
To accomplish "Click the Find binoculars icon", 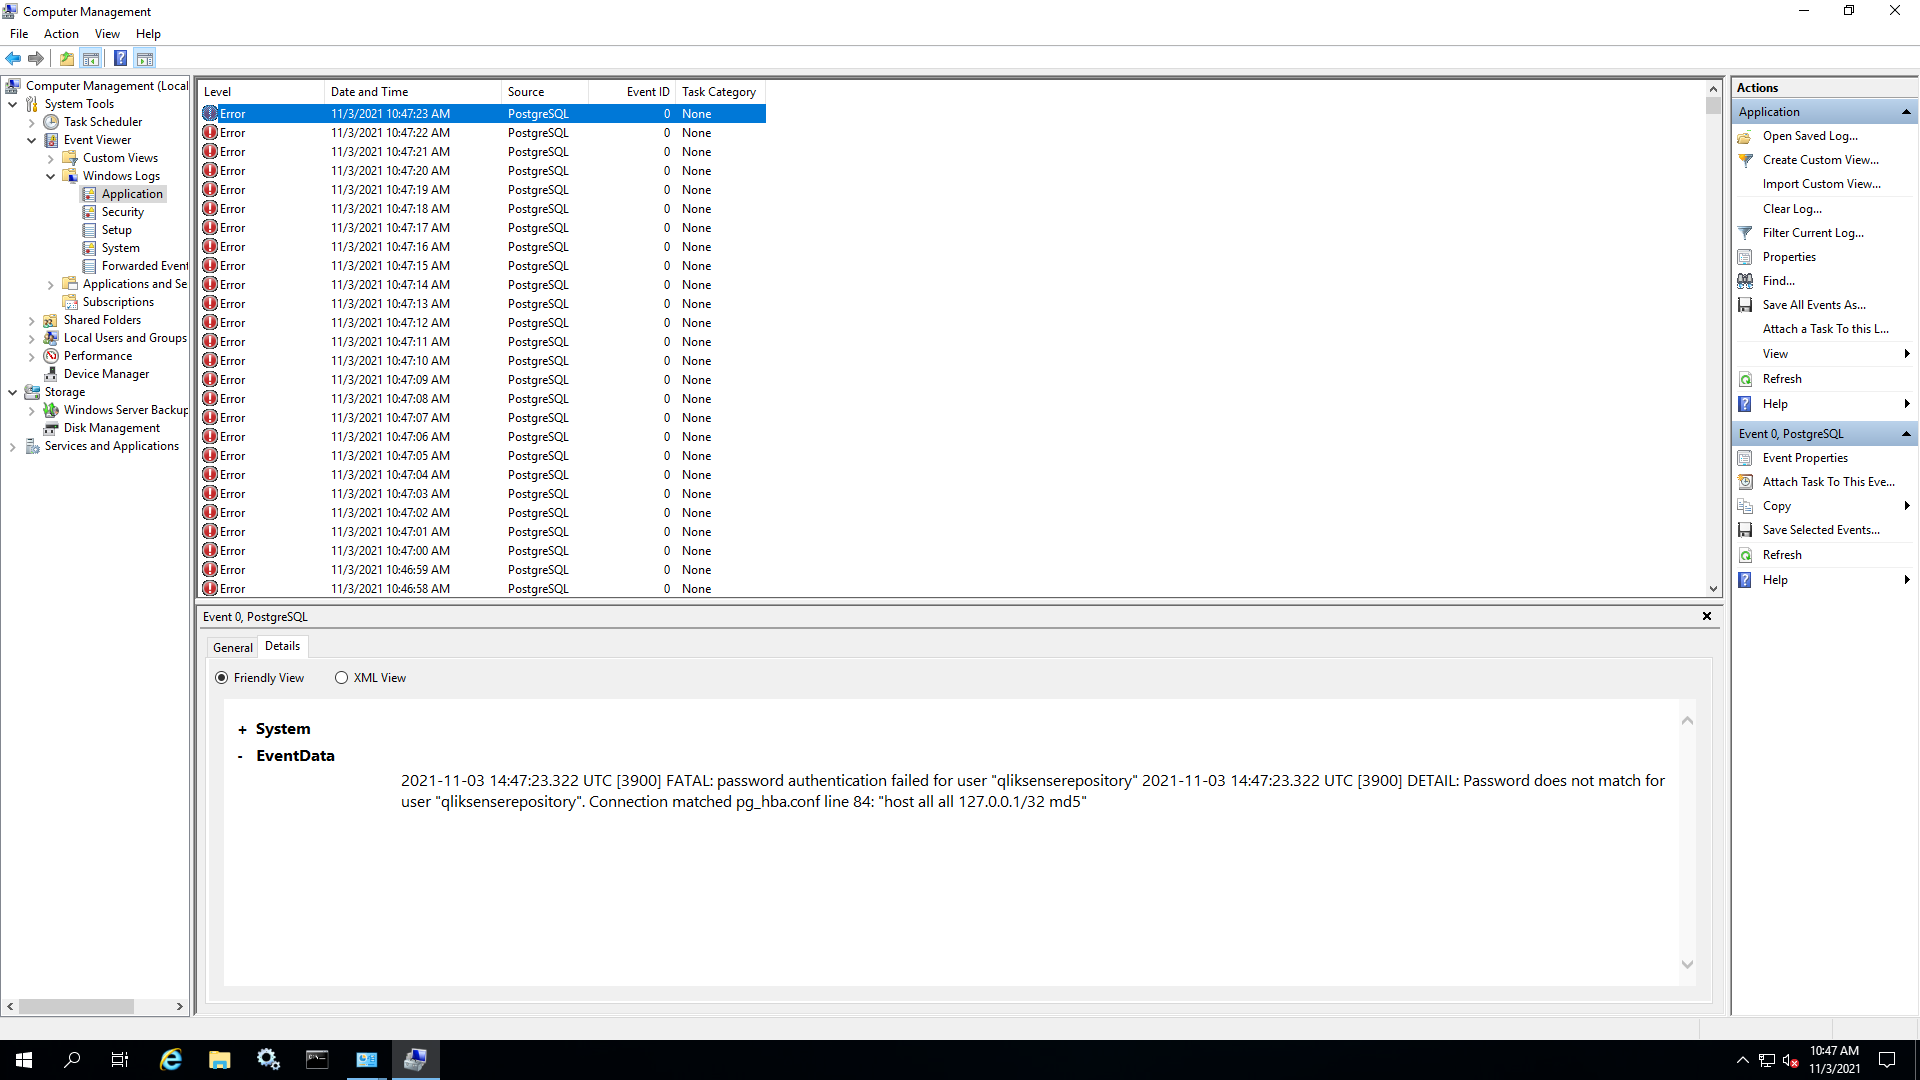I will tap(1745, 281).
